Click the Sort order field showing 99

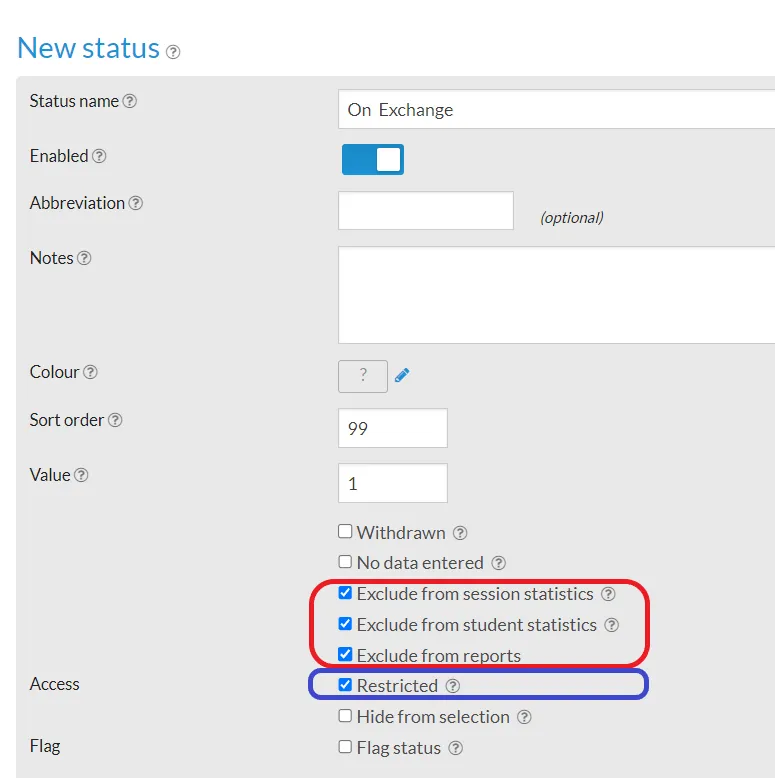(392, 428)
